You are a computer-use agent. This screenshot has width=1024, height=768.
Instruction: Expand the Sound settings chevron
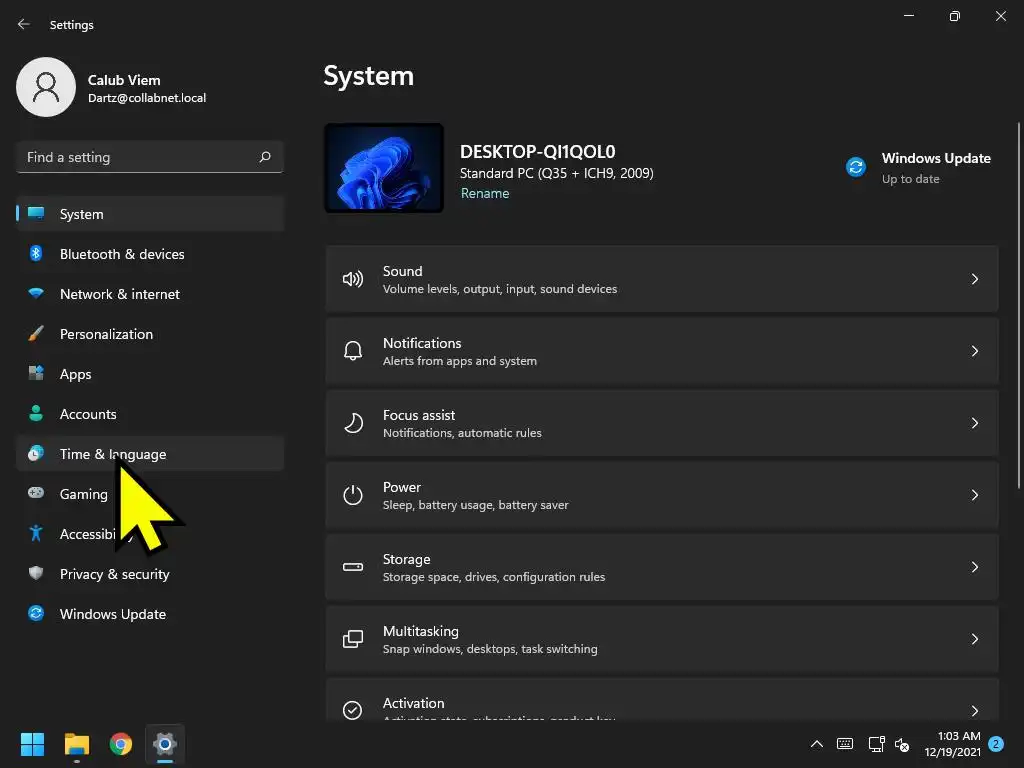point(974,279)
